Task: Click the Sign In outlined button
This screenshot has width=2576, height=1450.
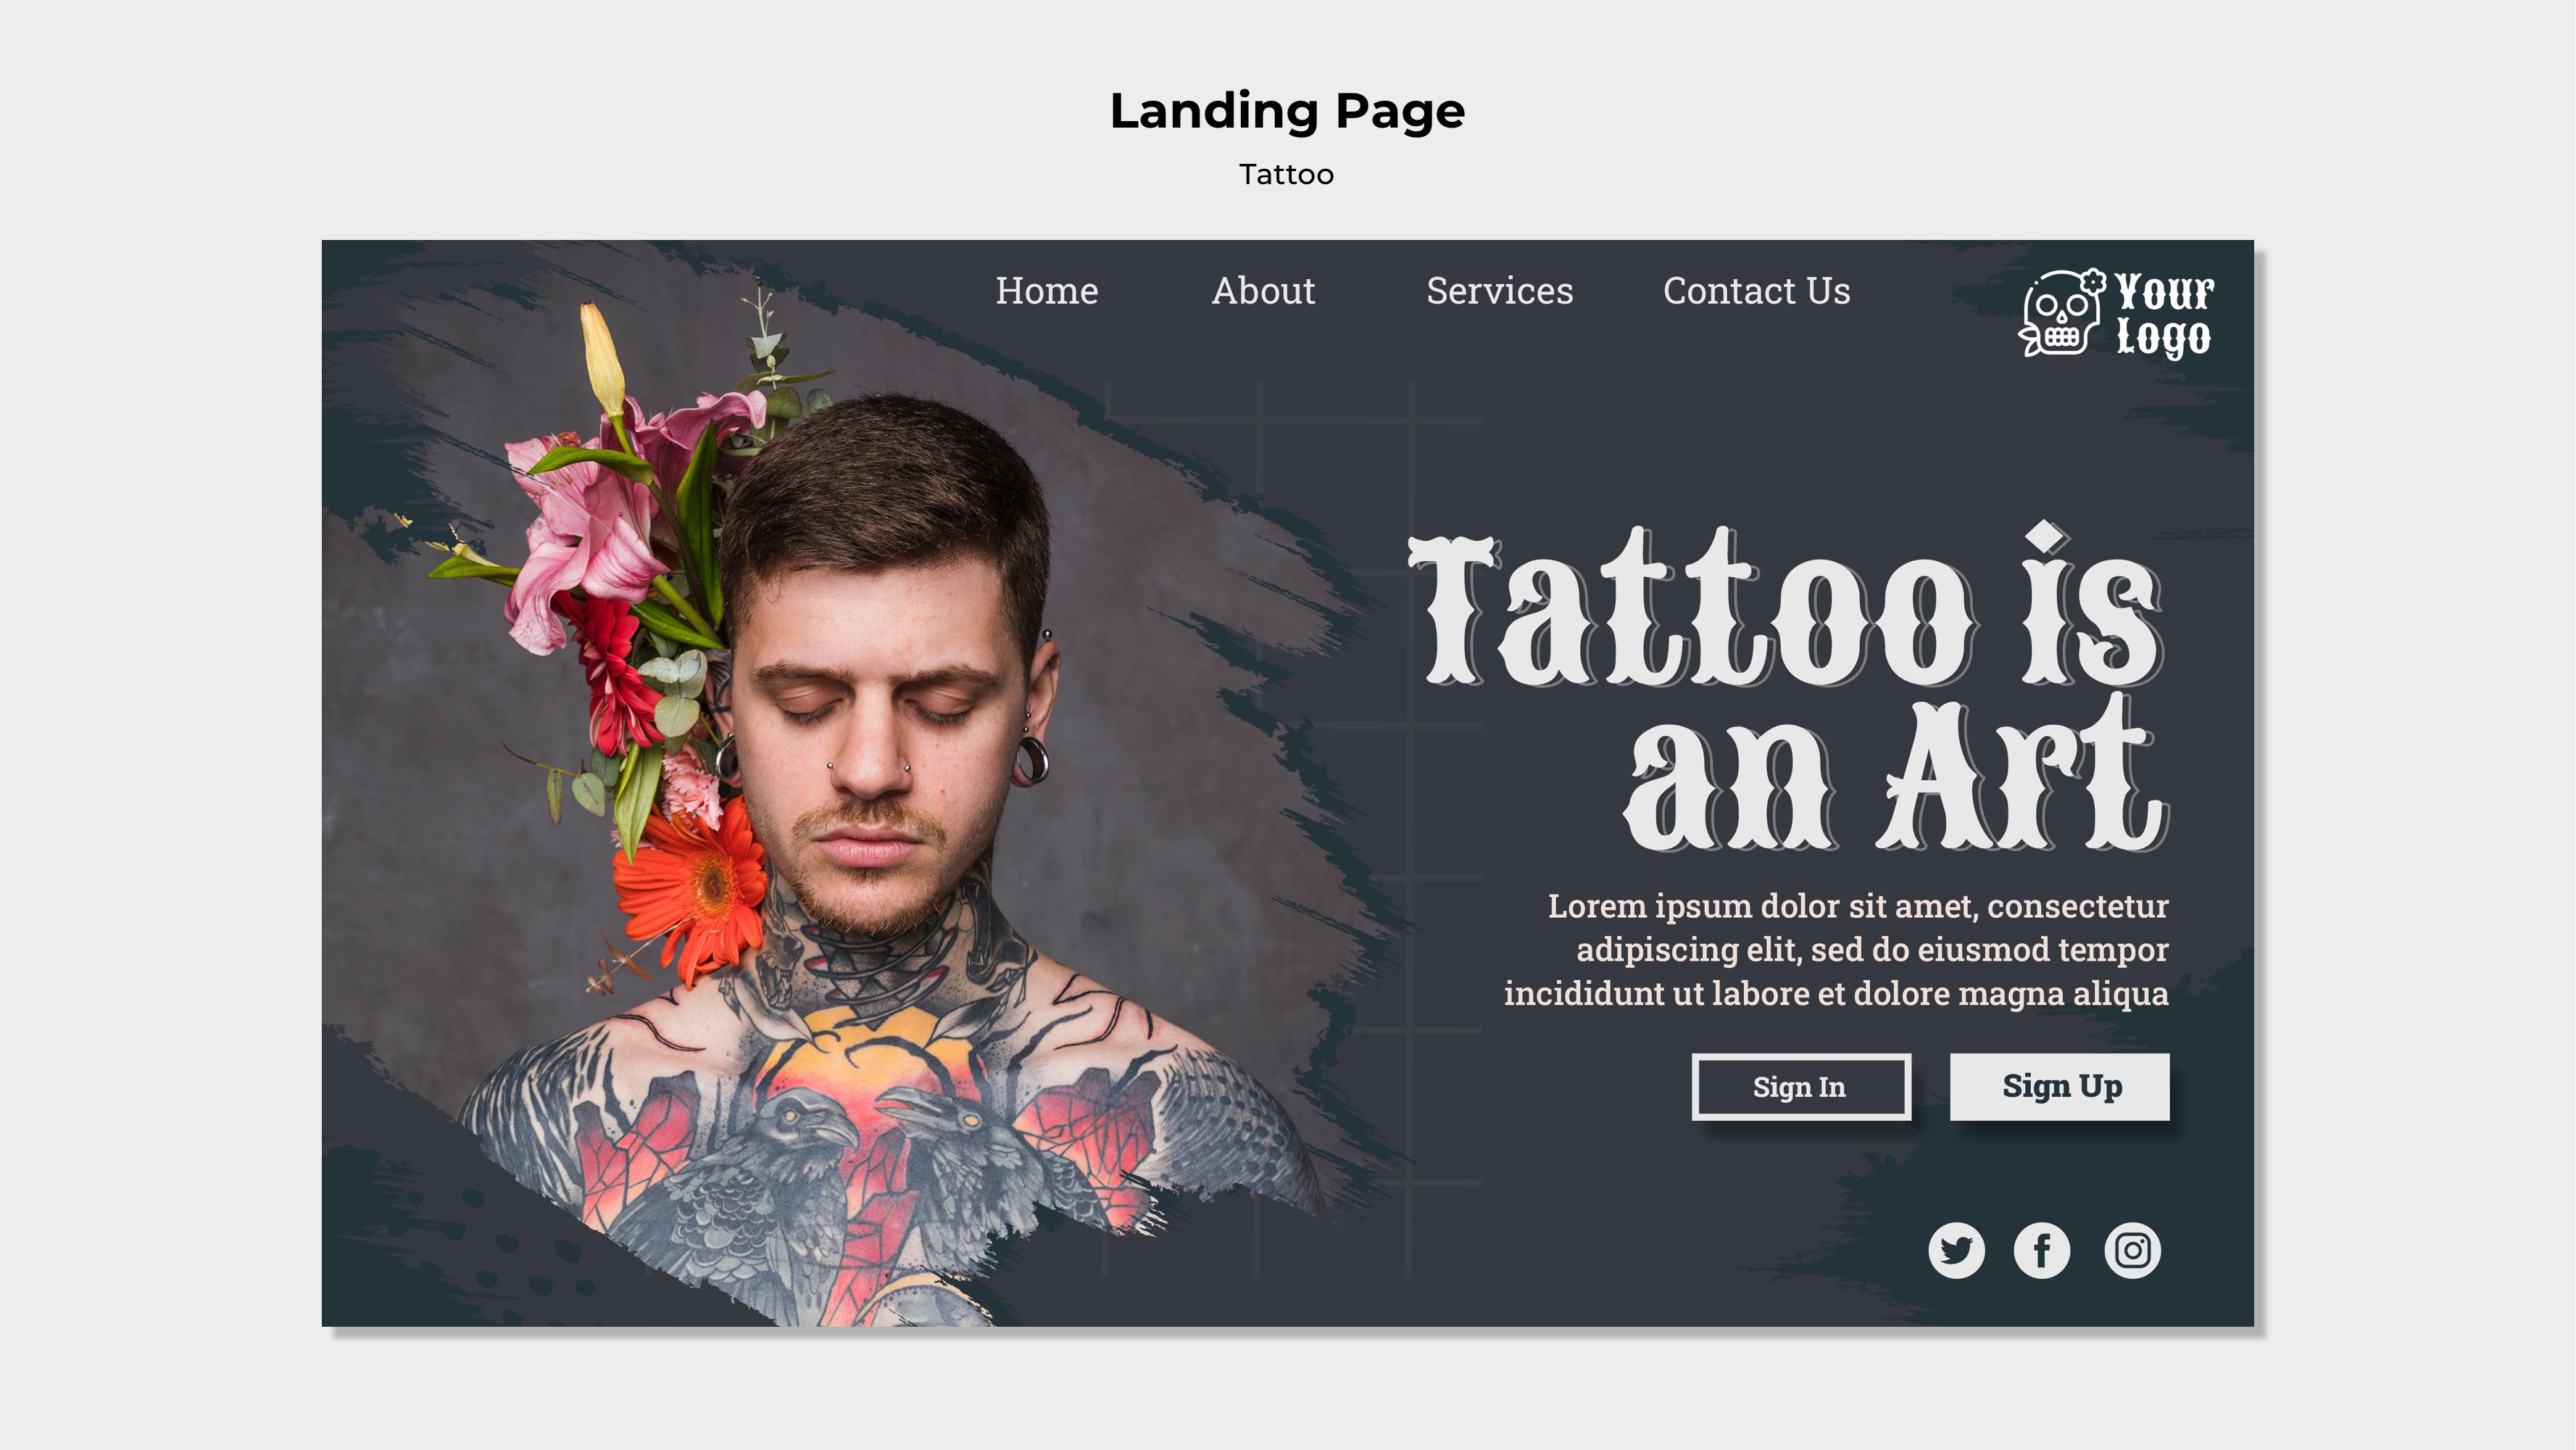Action: [x=1801, y=1085]
